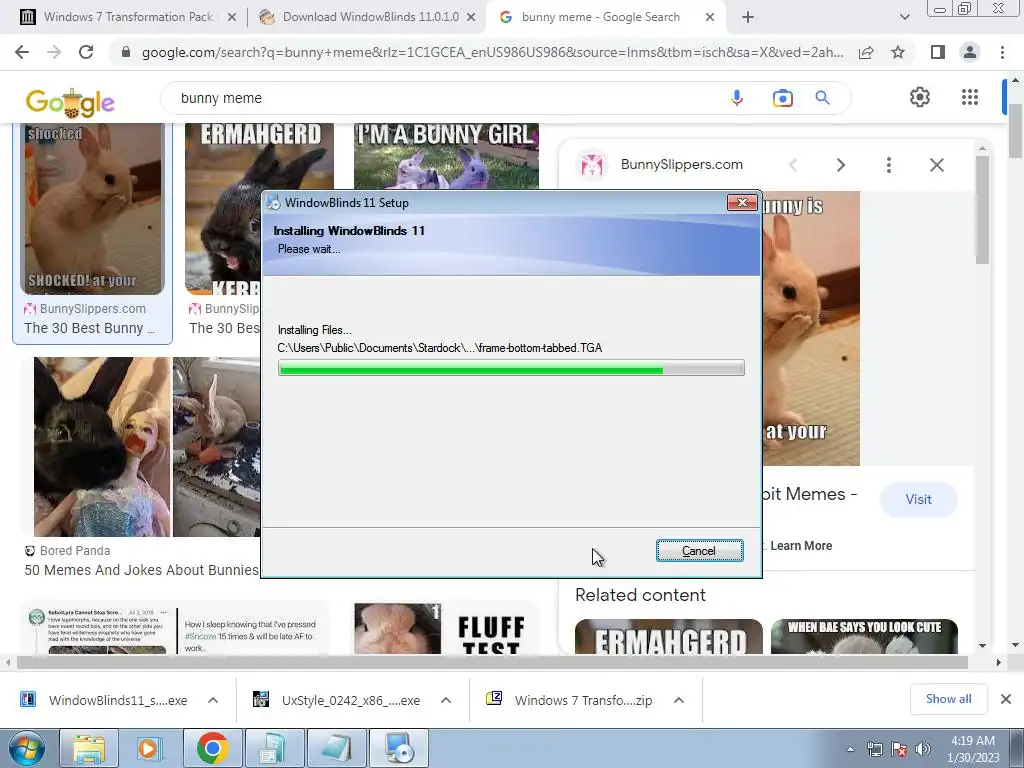
Task: Click the Google logo
Action: 70,101
